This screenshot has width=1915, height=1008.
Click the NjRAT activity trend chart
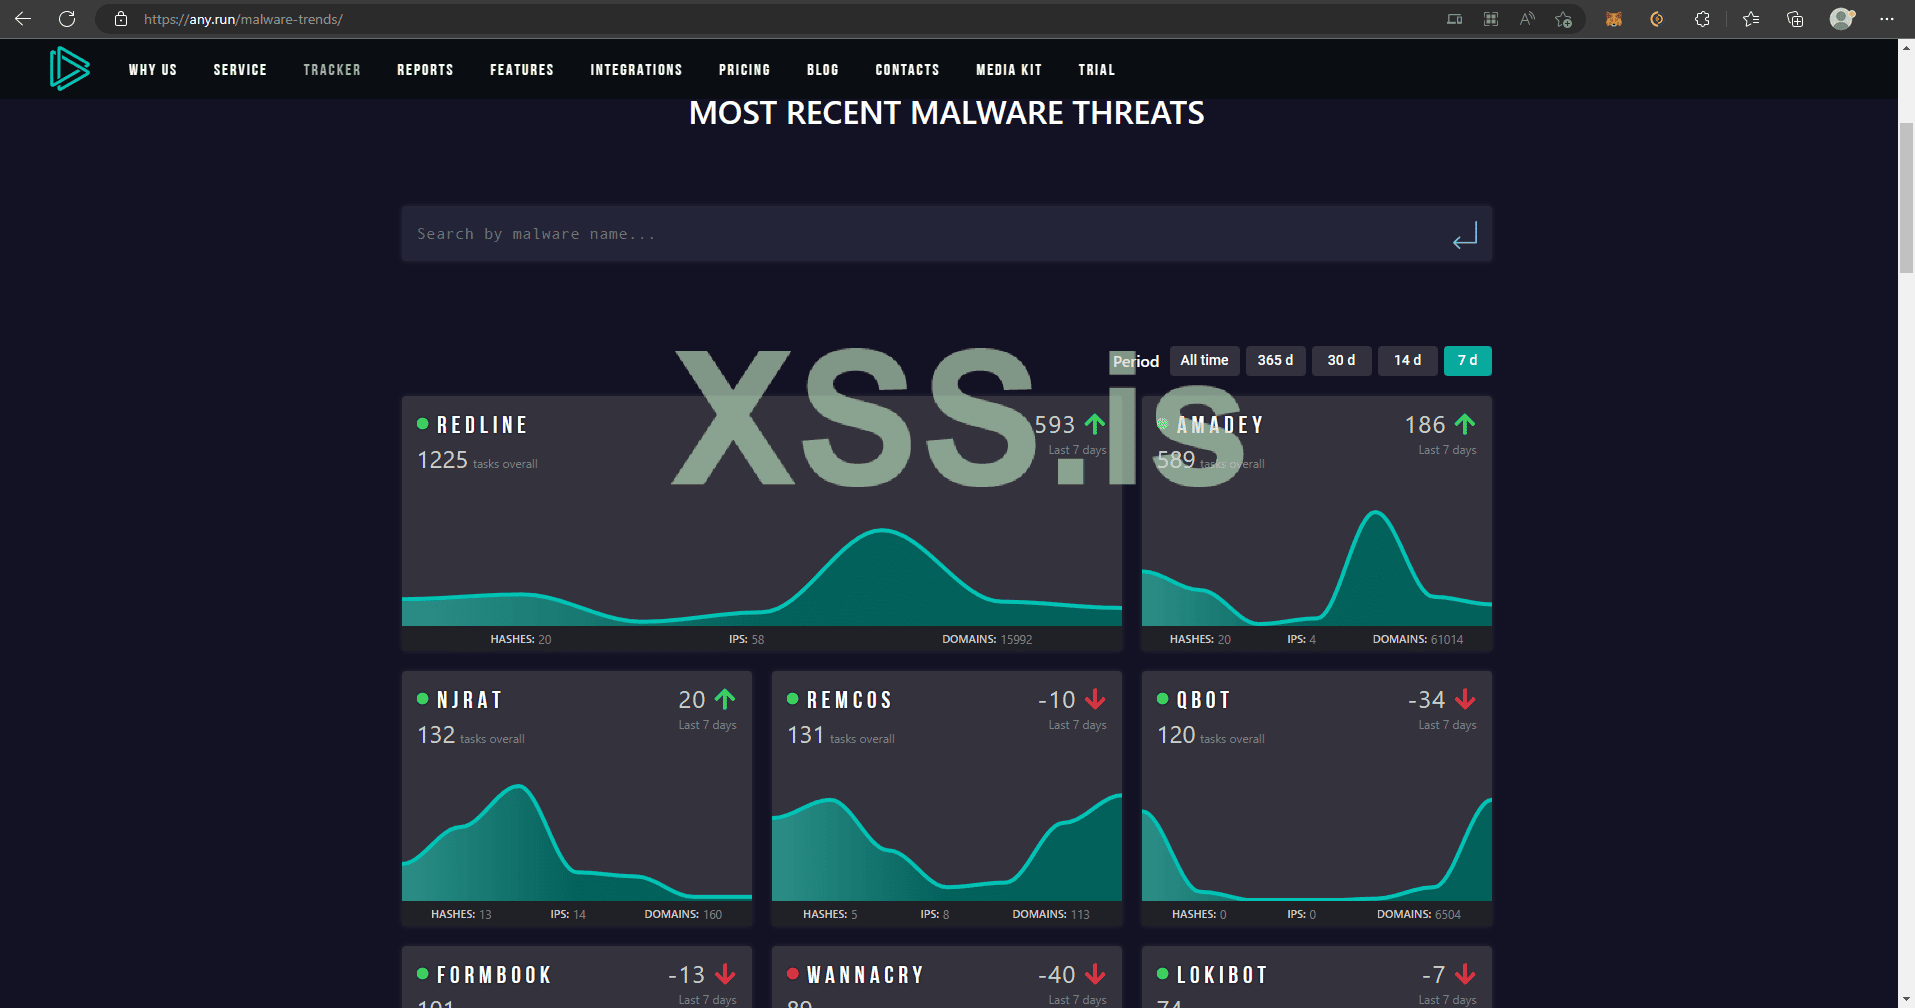coord(577,843)
